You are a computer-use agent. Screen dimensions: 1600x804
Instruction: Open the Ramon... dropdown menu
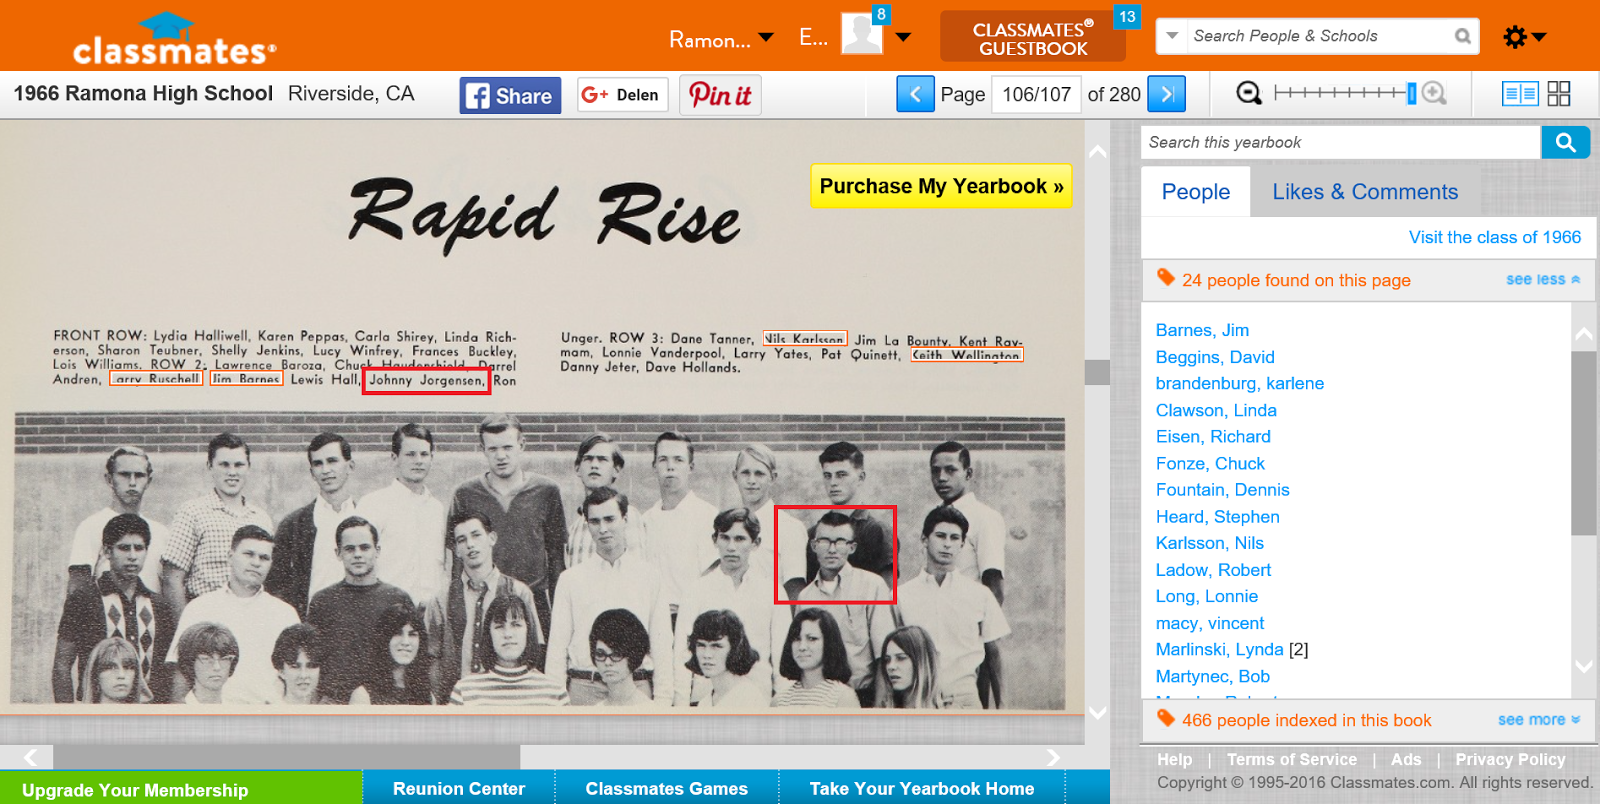click(721, 39)
